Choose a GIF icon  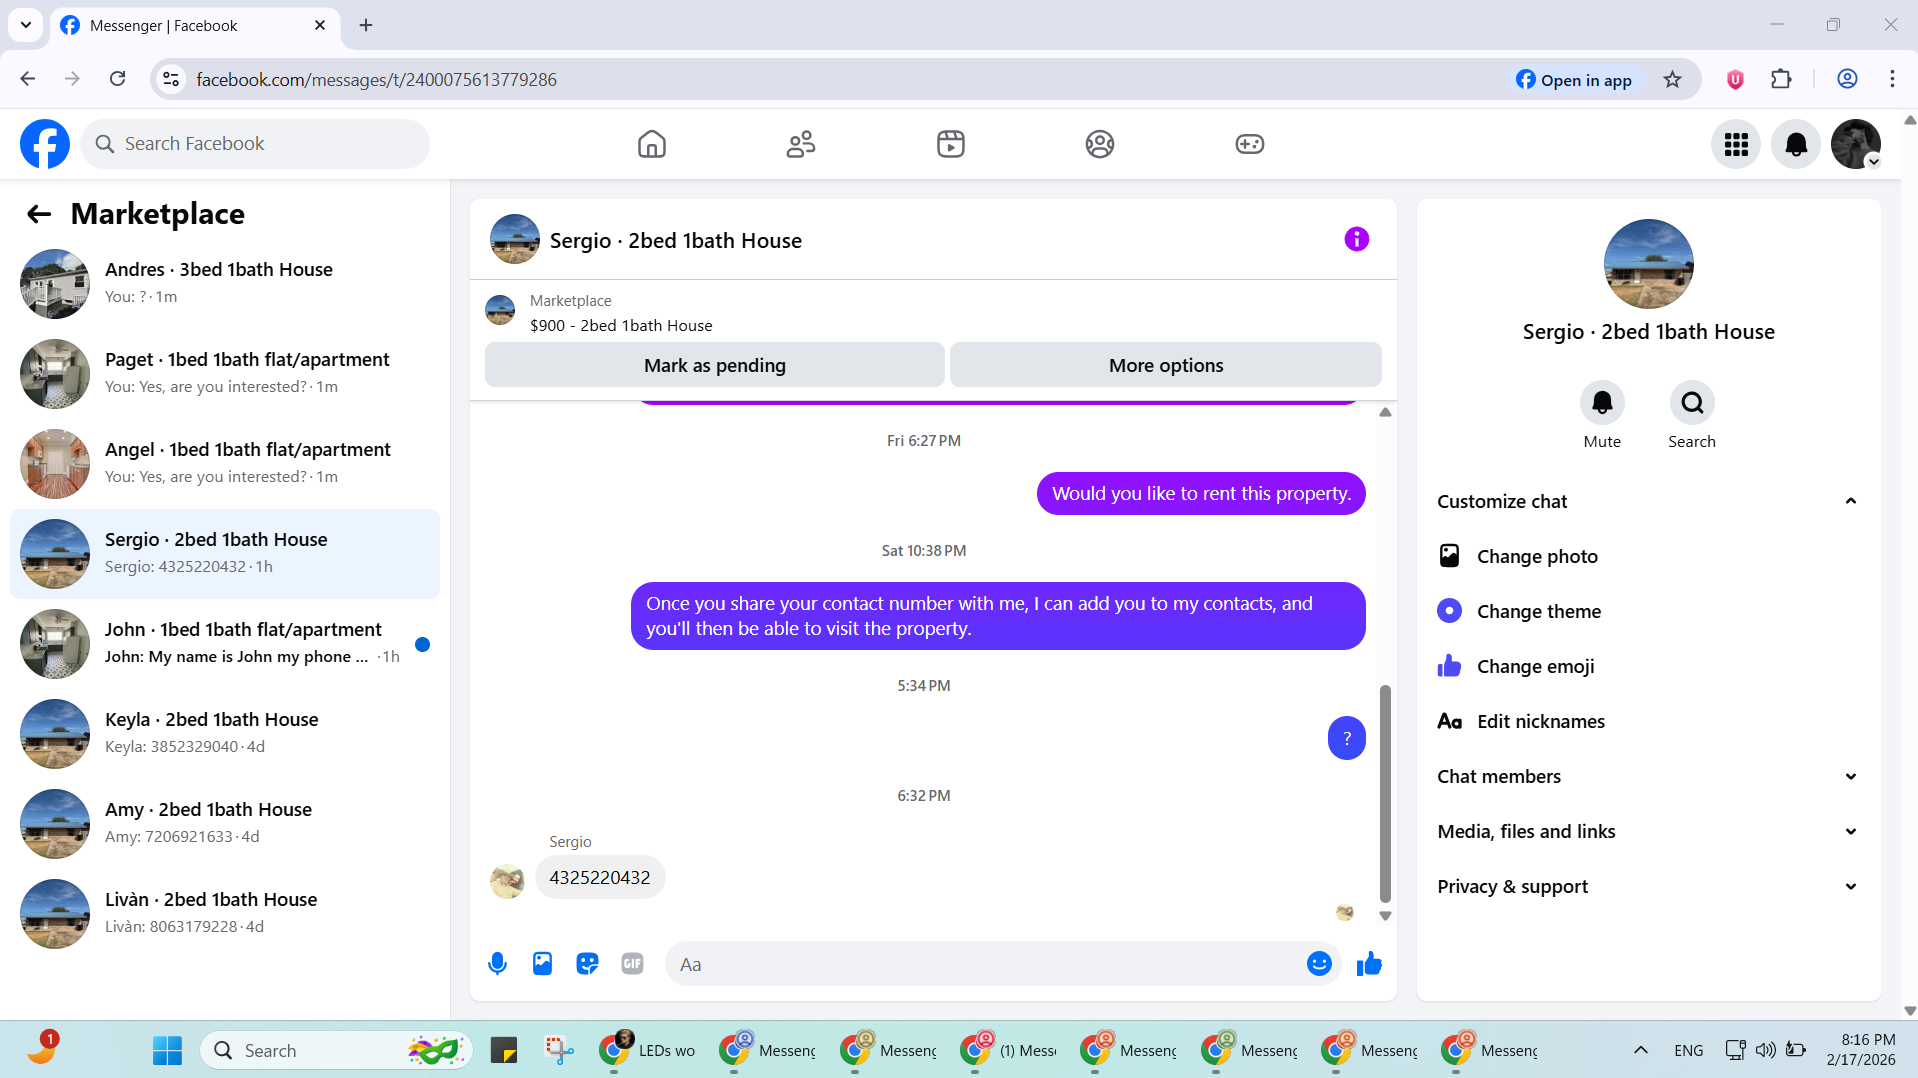[x=632, y=964]
